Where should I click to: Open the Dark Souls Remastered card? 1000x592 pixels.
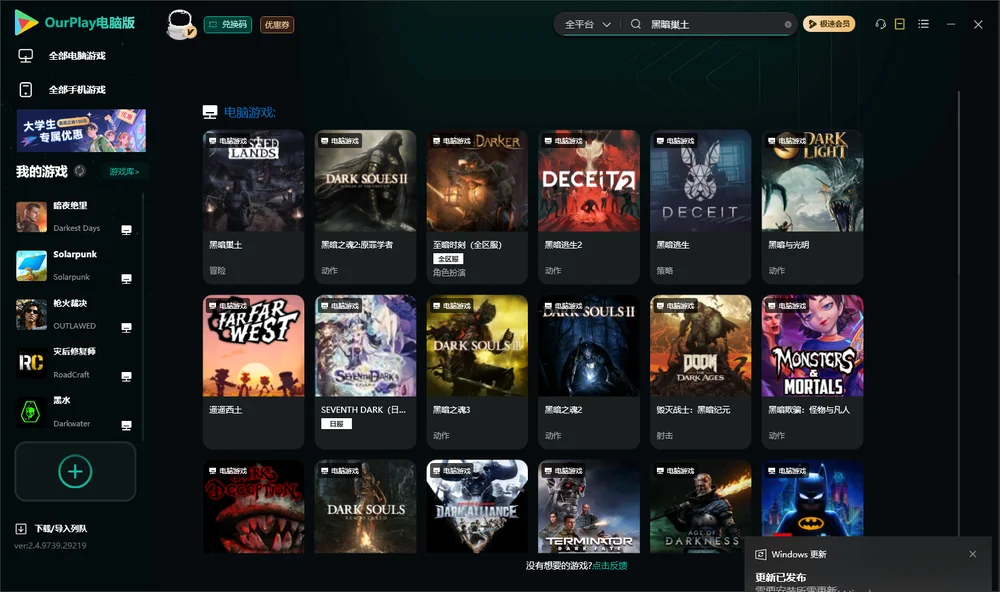[365, 507]
